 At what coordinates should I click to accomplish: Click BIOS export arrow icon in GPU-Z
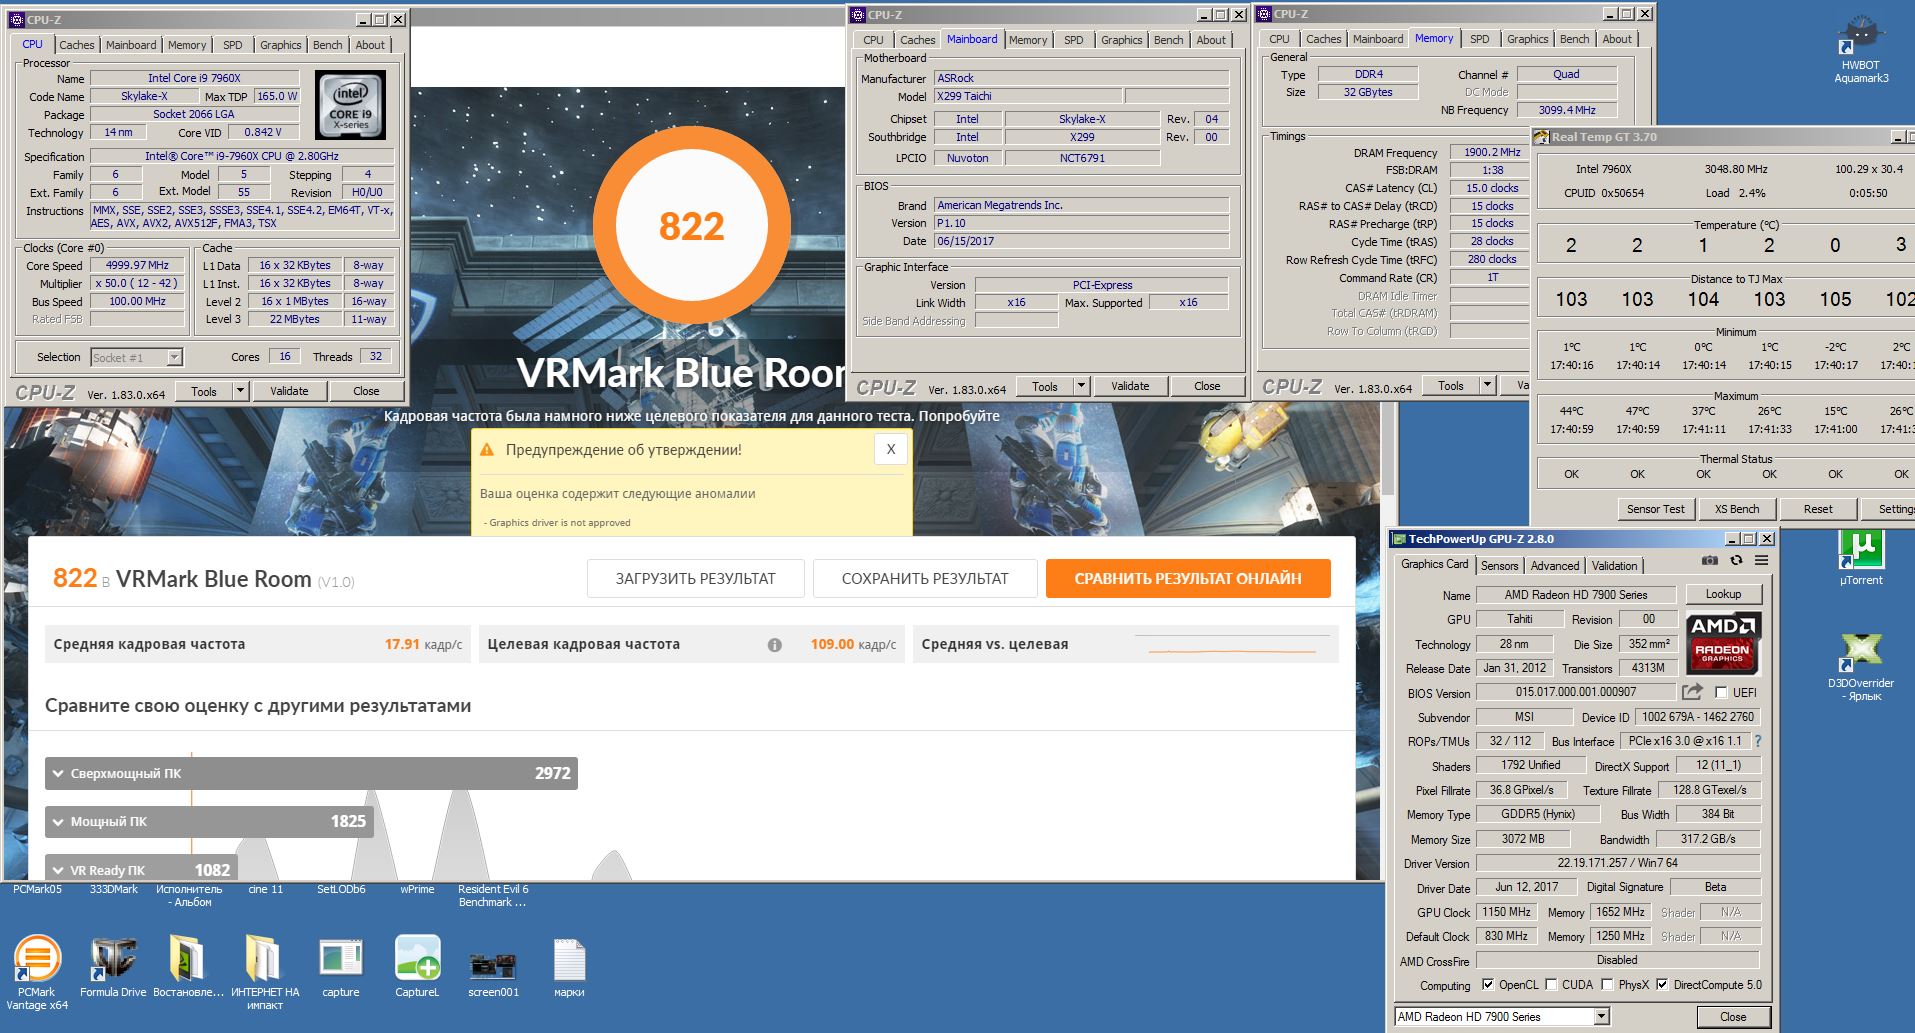1692,692
